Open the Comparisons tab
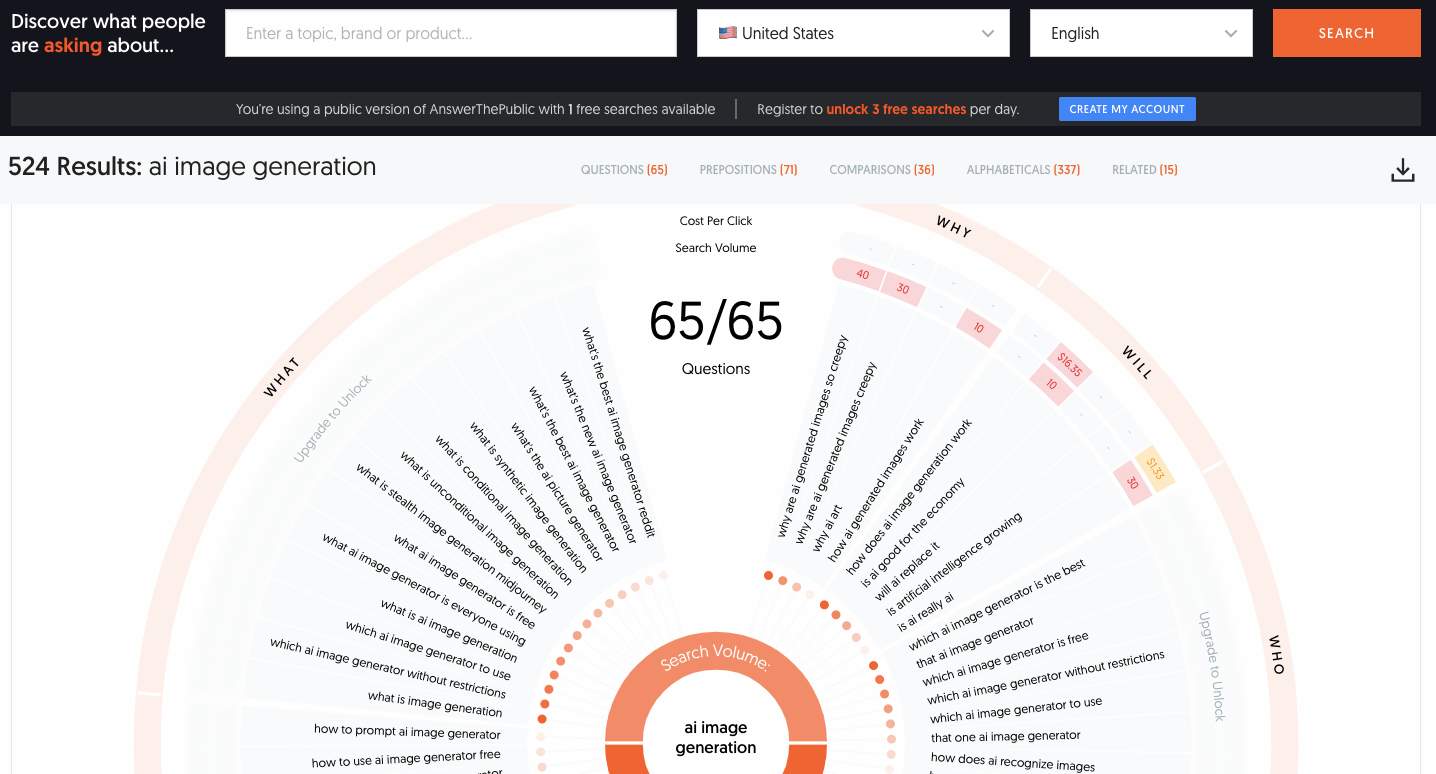This screenshot has width=1436, height=774. click(881, 170)
